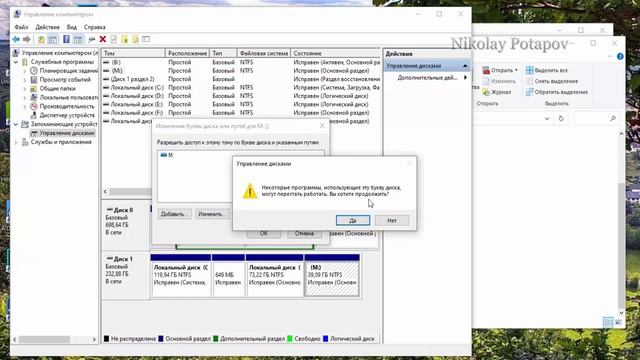Viewport: 640px width, 360px height.
Task: Click the Общие папки folder icon
Action: point(34,89)
